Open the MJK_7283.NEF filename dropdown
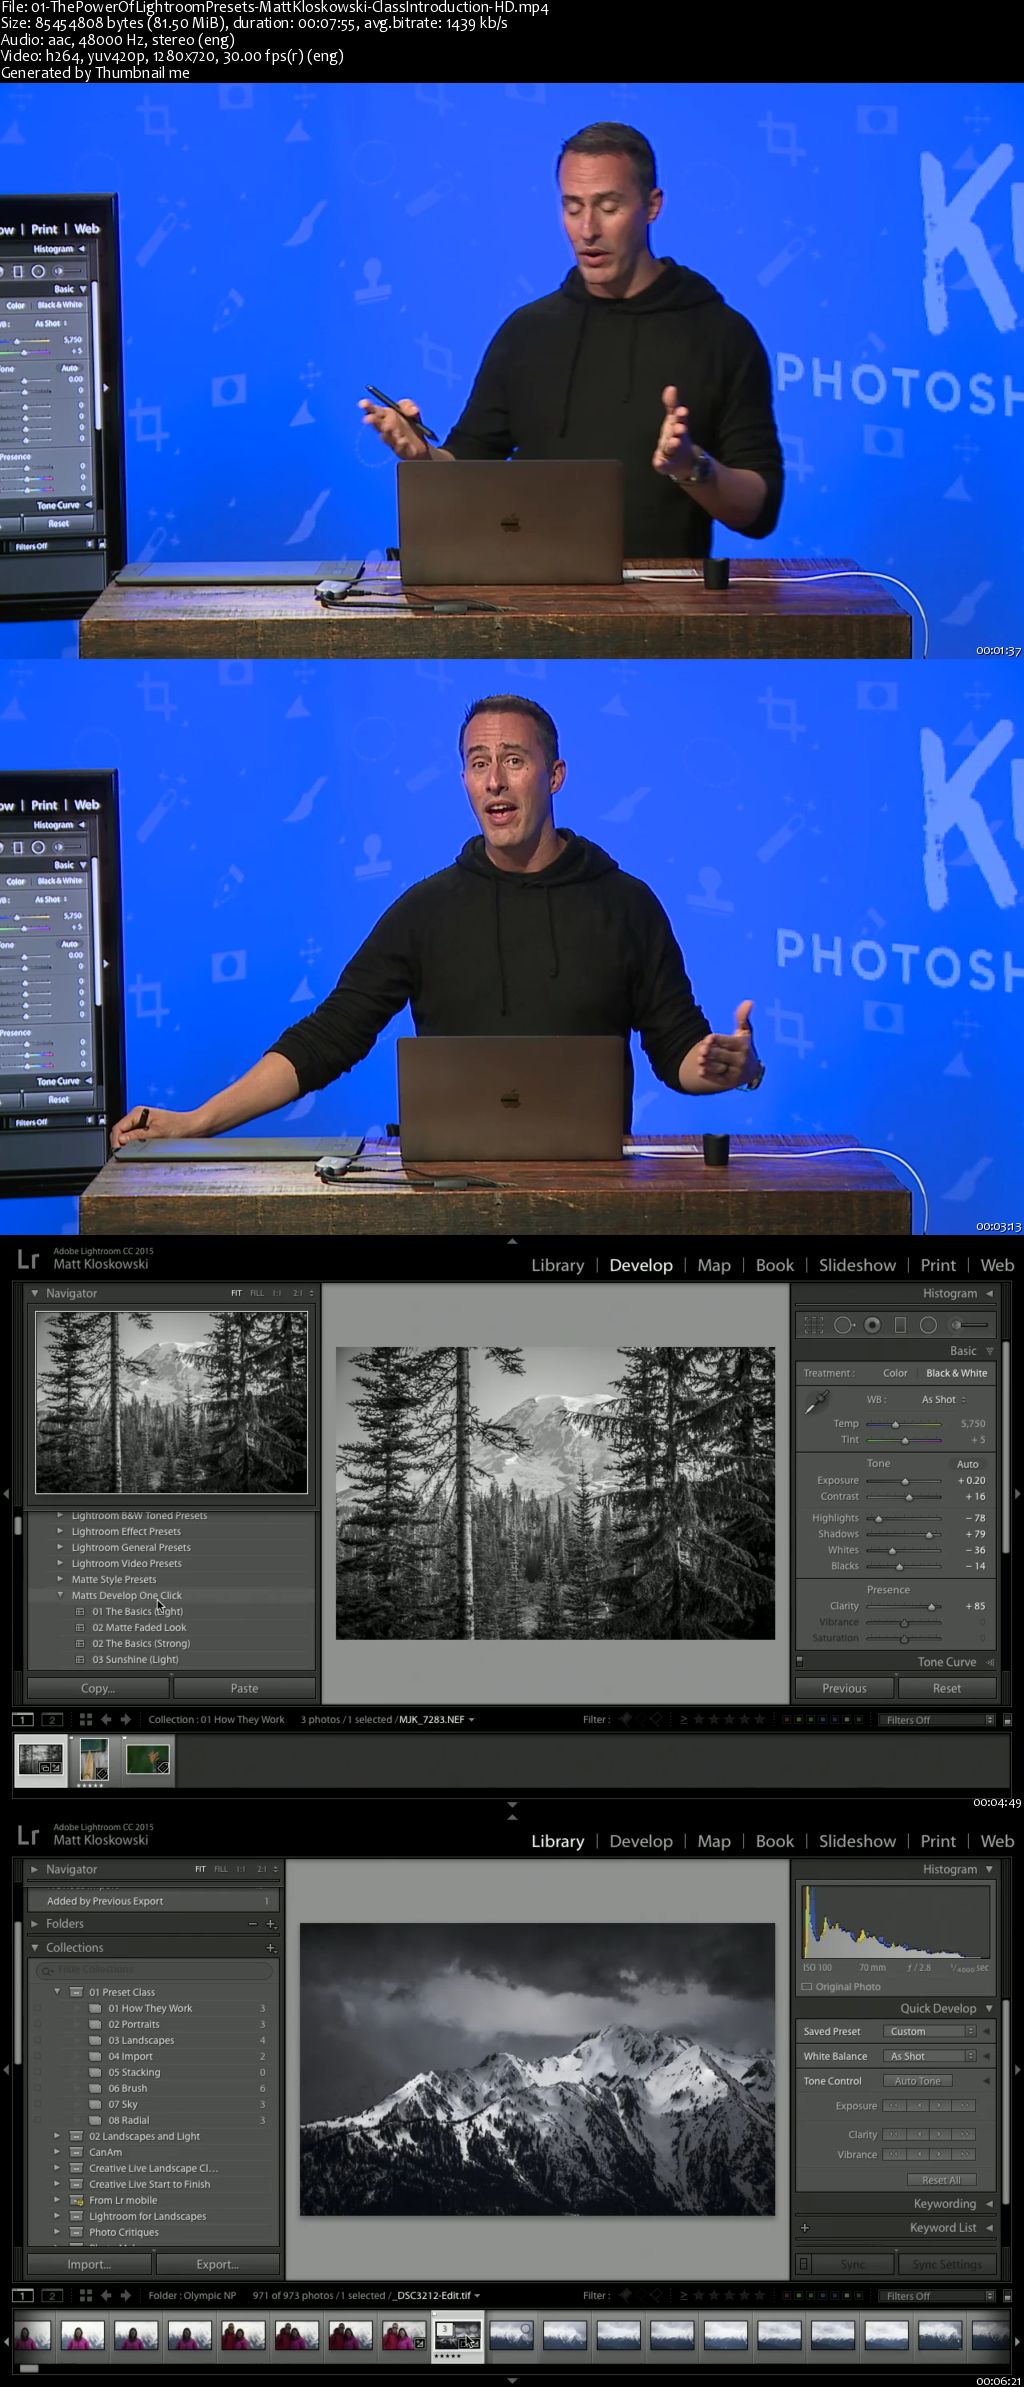Screen dimensions: 1024x2387 point(437,1720)
